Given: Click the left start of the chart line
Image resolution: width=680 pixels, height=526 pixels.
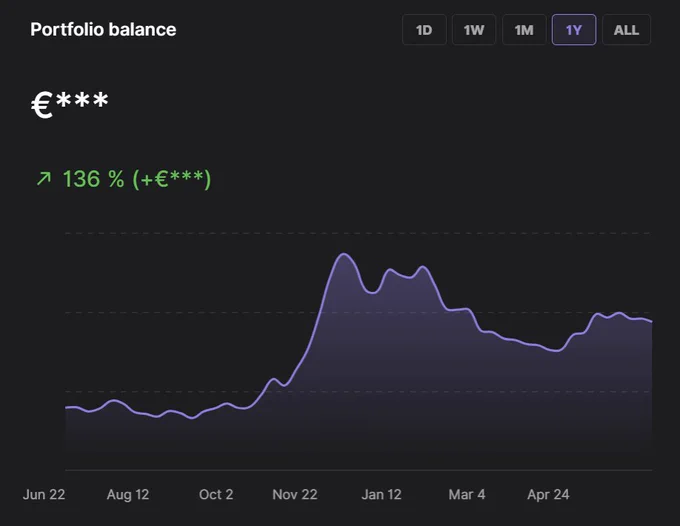Looking at the screenshot, I should point(66,407).
